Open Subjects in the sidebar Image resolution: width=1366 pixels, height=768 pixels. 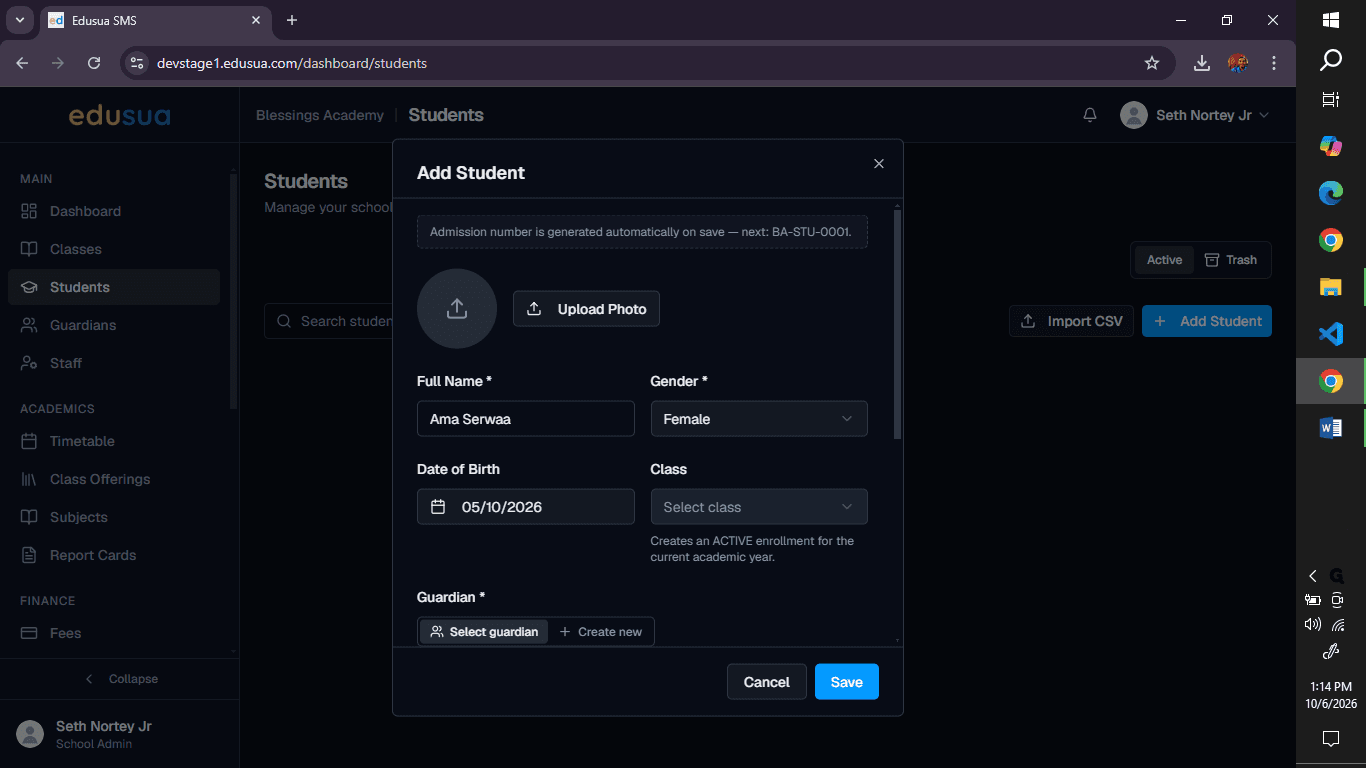click(x=114, y=517)
